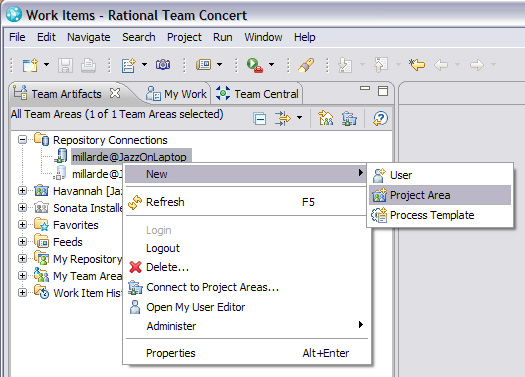Click the Collapse All icon
Screen dimensions: 525x377
[260, 119]
